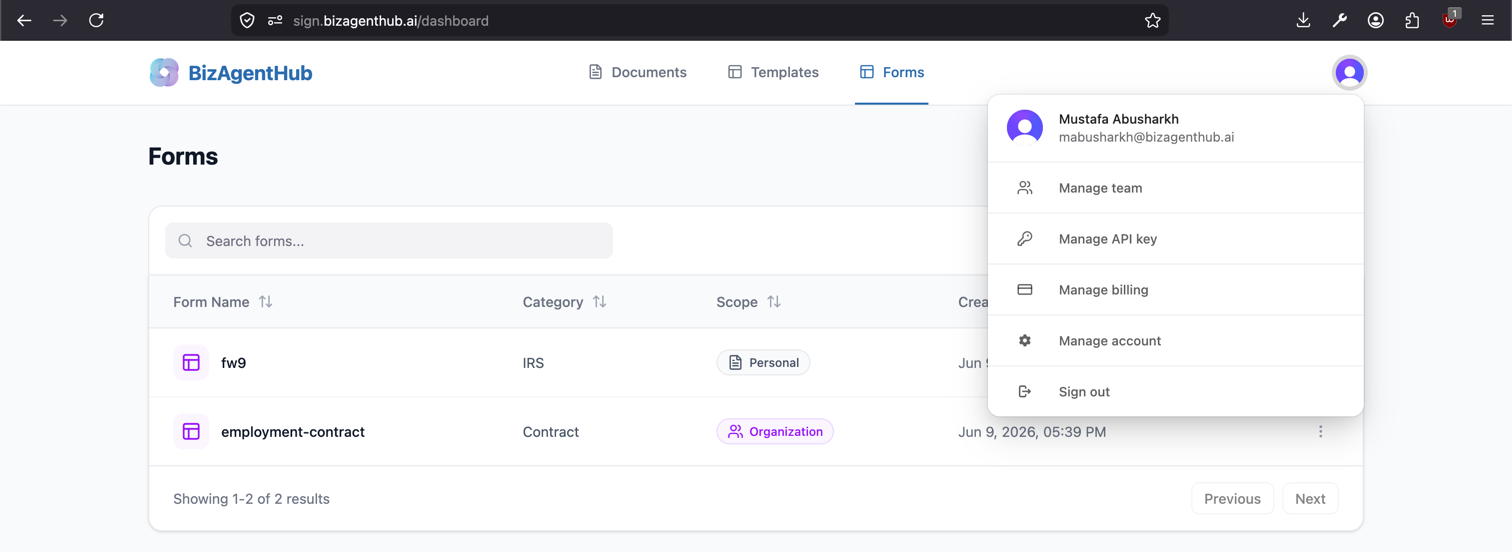Viewport: 1512px width, 552px height.
Task: Click the Manage team people icon
Action: 1025,188
